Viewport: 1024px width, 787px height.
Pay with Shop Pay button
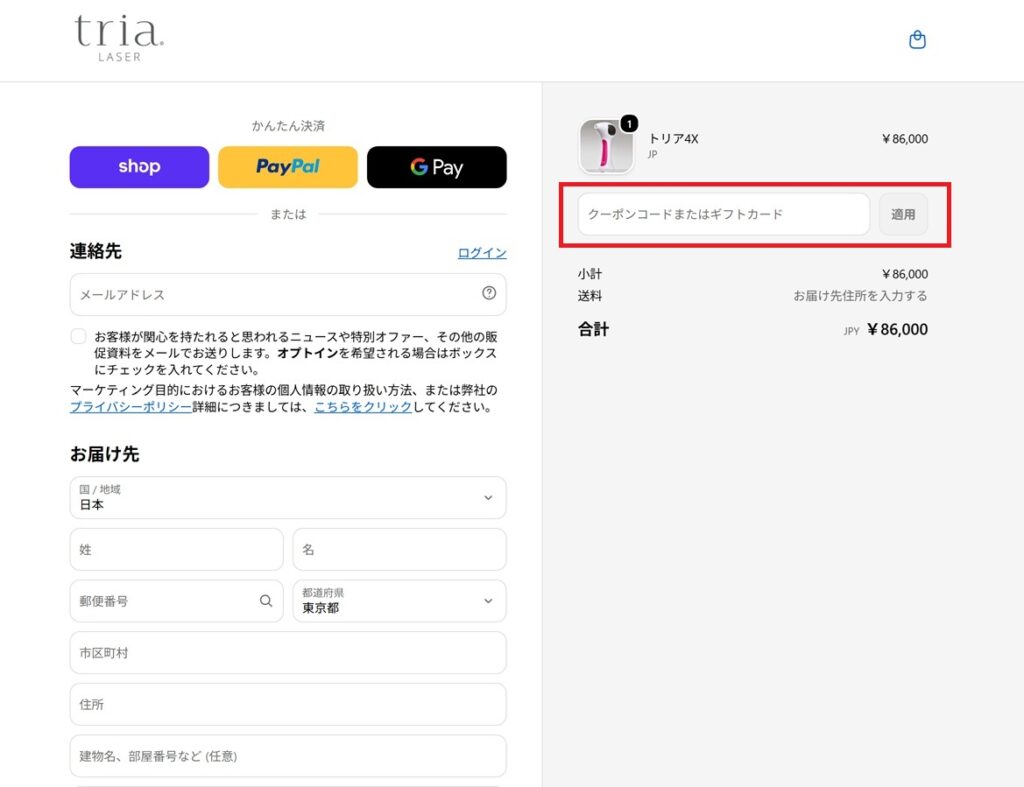(139, 167)
